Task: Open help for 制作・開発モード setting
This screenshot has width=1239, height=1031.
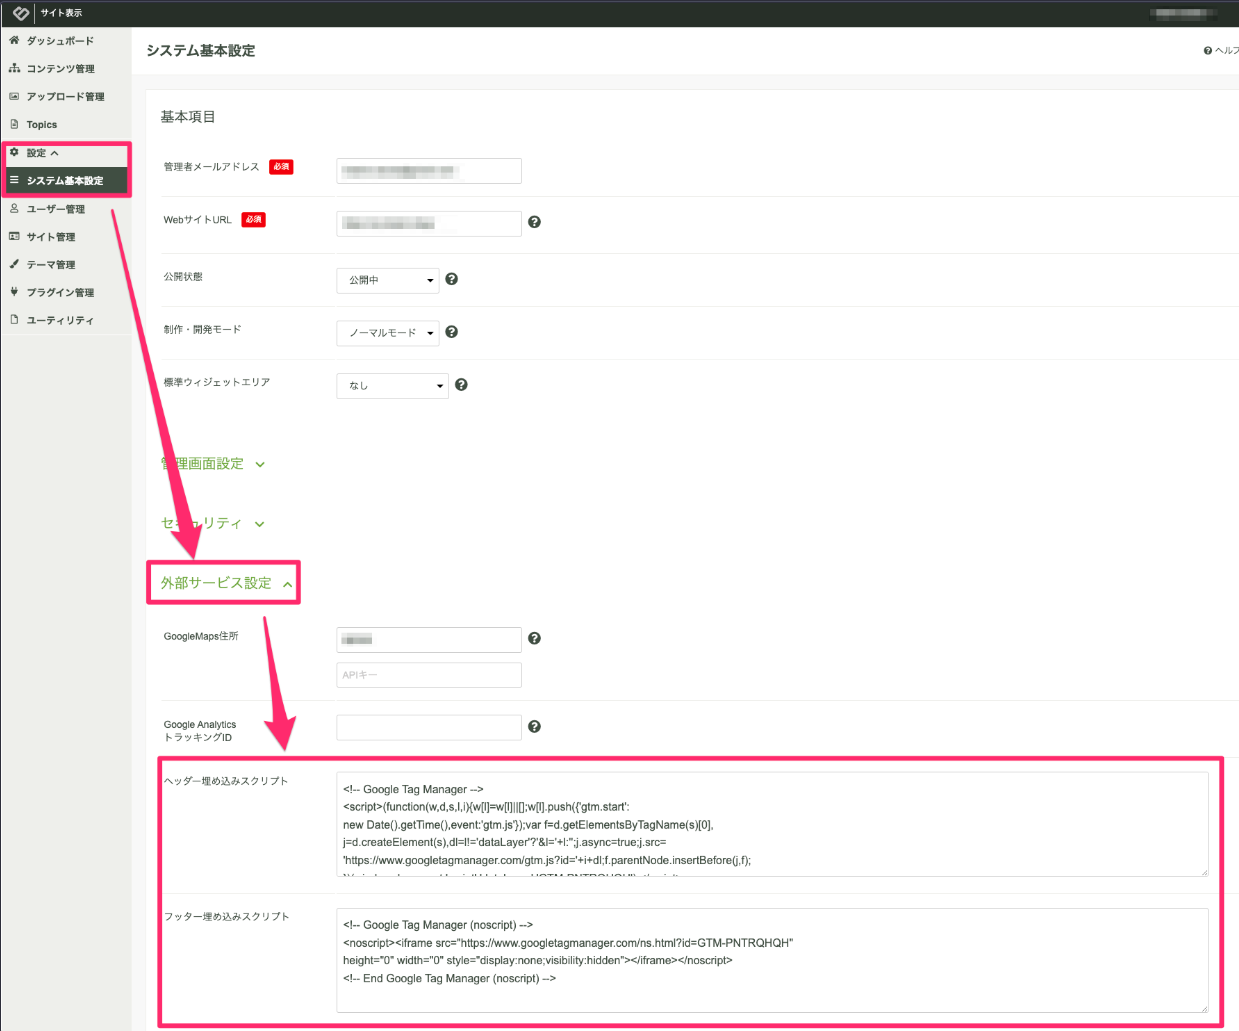Action: coord(452,332)
